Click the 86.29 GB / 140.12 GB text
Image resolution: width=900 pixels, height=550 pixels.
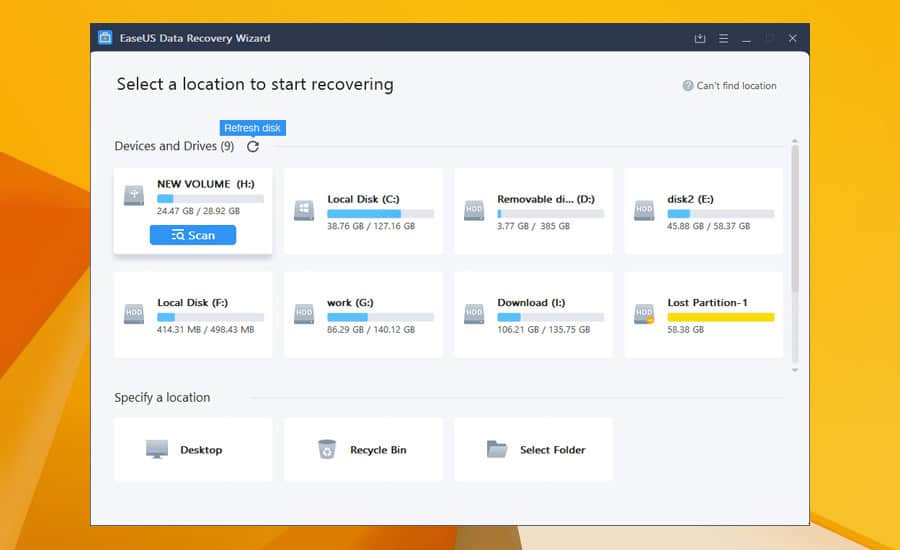coord(371,330)
